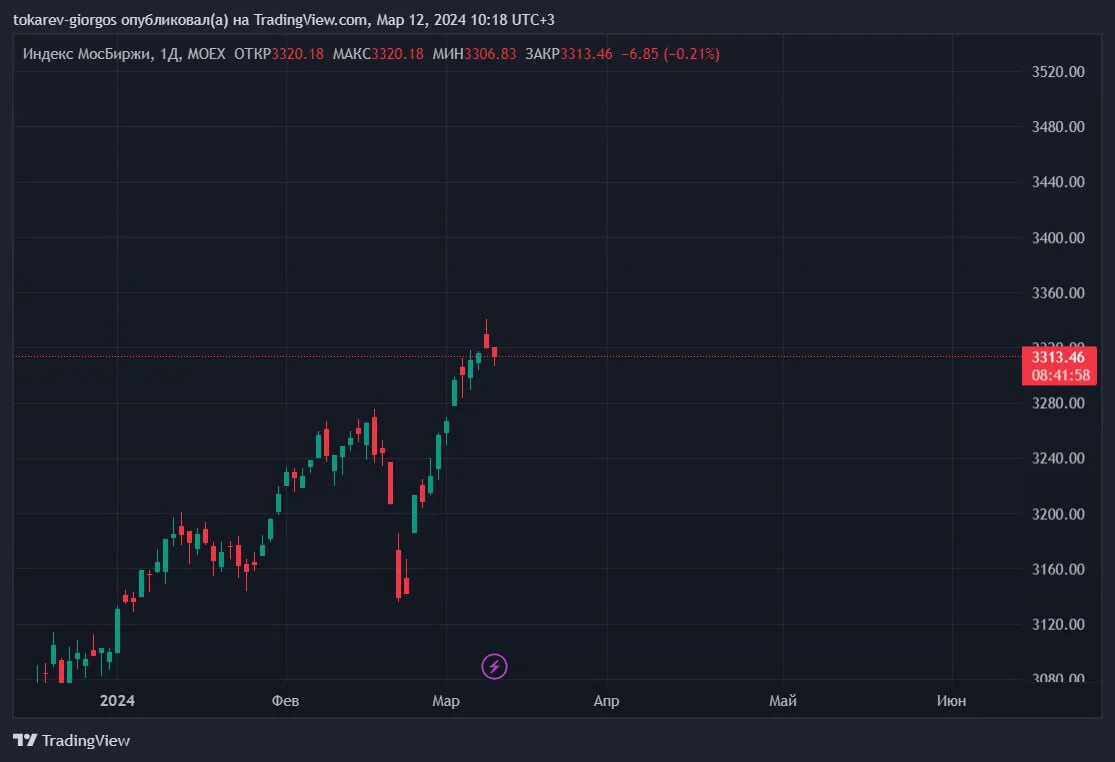Click the 3400.00 price axis label
Viewport: 1115px width, 762px height.
click(1058, 238)
